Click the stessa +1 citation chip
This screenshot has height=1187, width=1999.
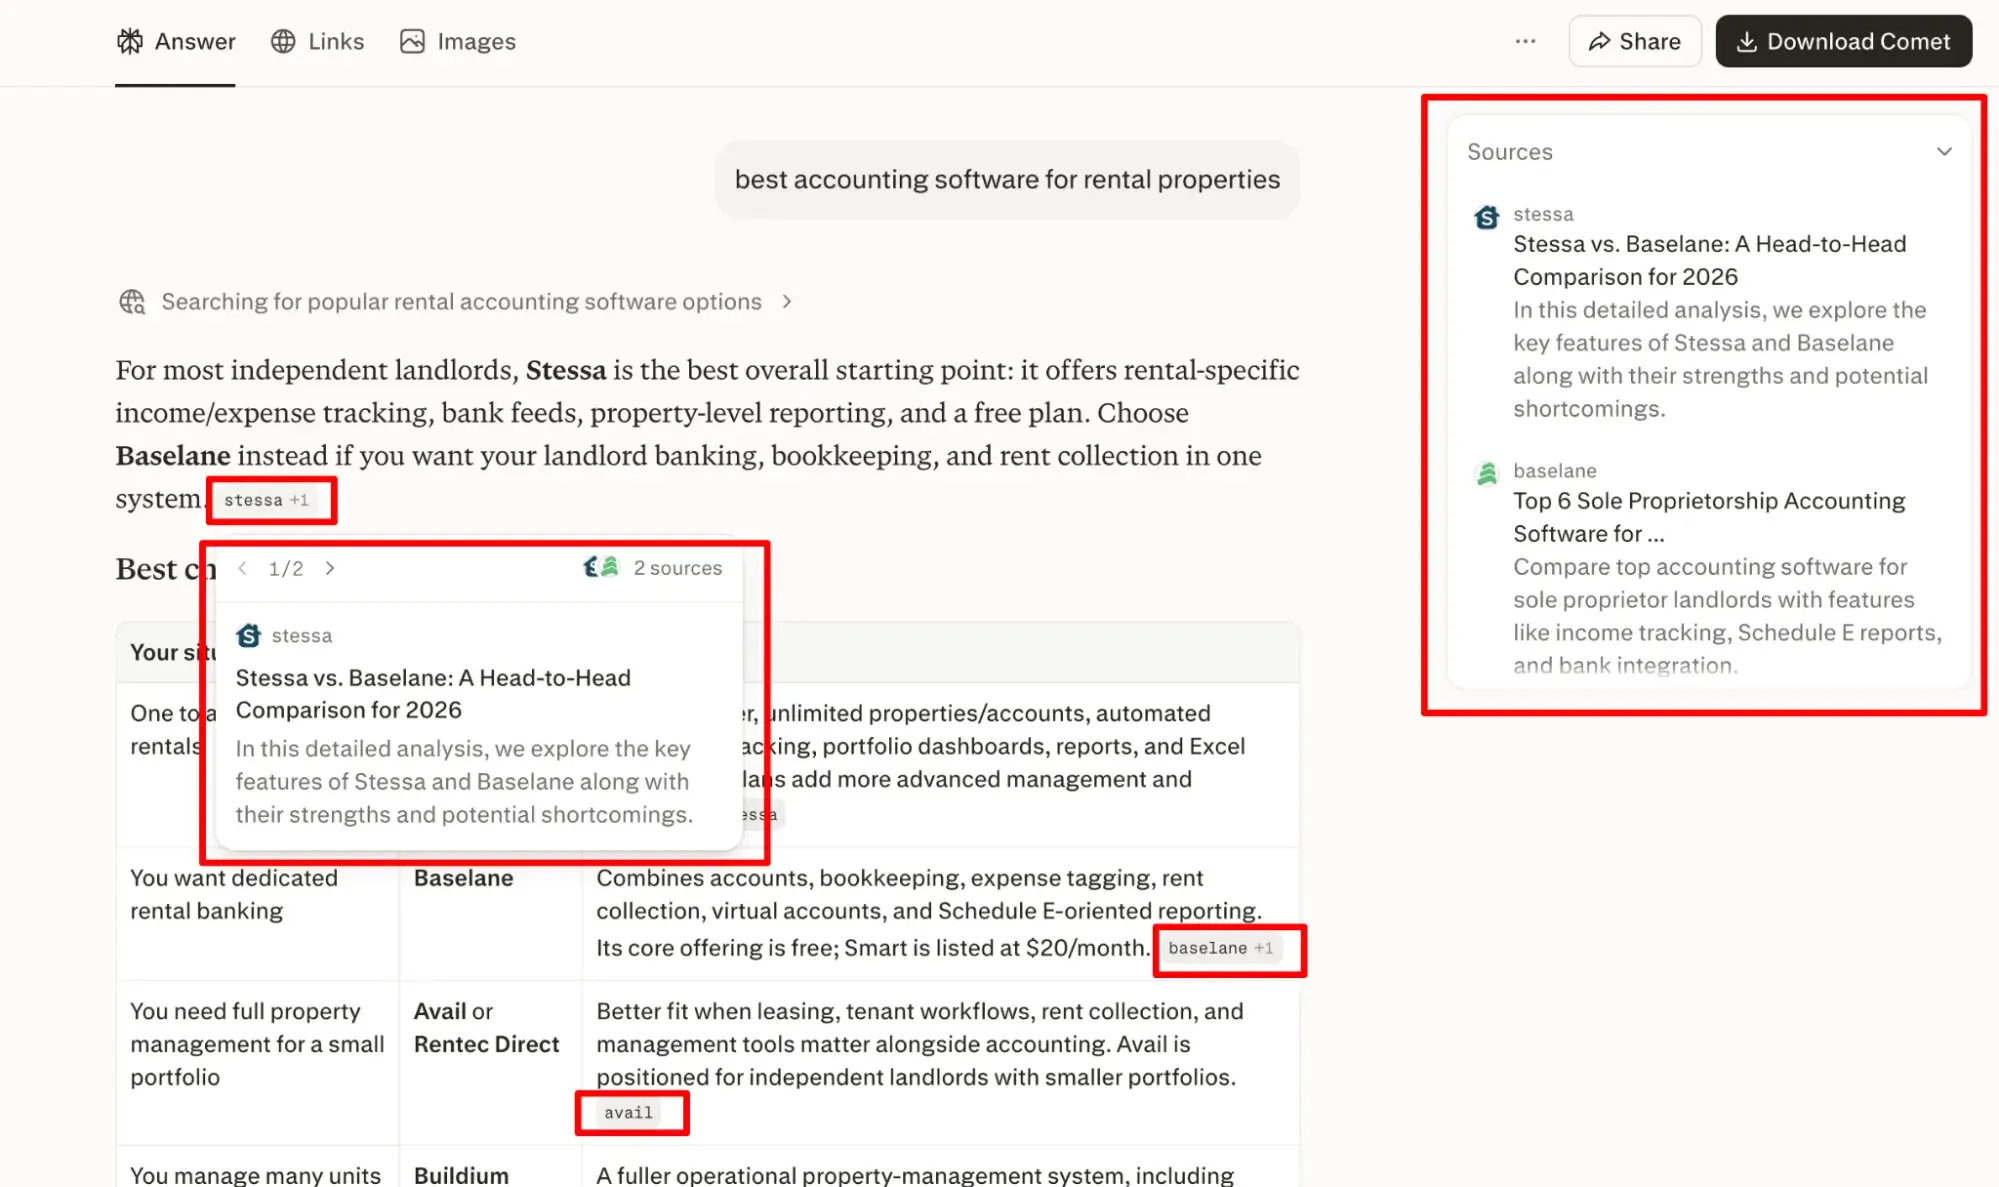pyautogui.click(x=266, y=500)
